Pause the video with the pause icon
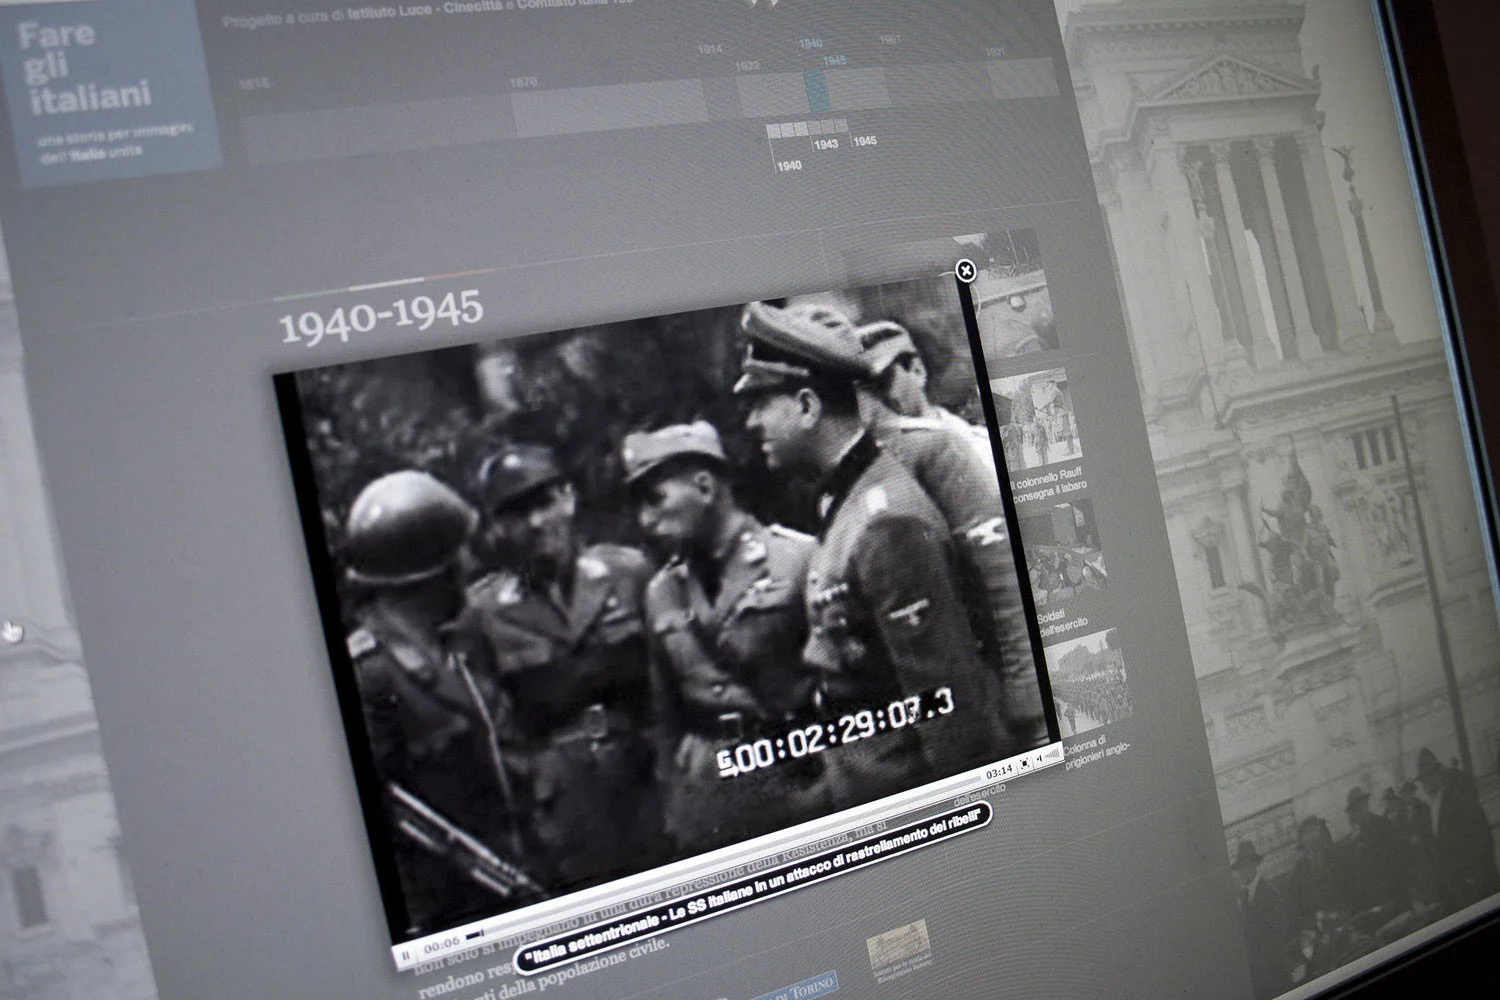The image size is (1500, 1000). (x=406, y=955)
